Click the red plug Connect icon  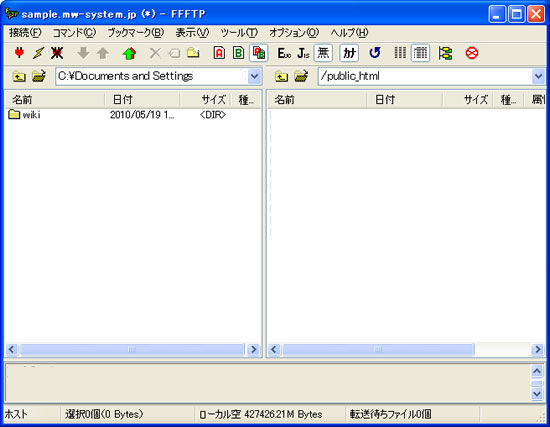click(19, 53)
